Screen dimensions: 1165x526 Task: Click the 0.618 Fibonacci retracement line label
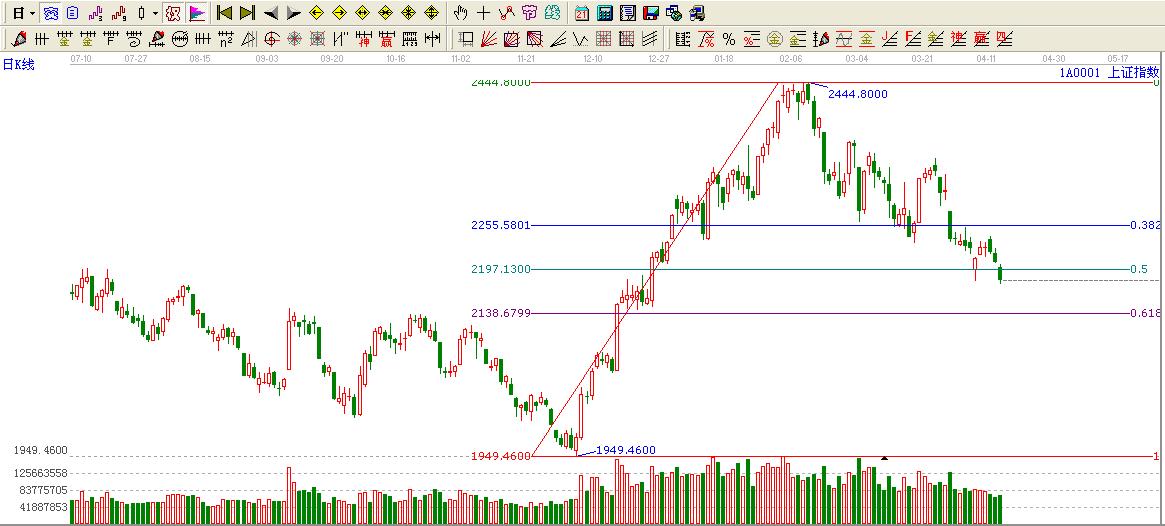pyautogui.click(x=1145, y=313)
